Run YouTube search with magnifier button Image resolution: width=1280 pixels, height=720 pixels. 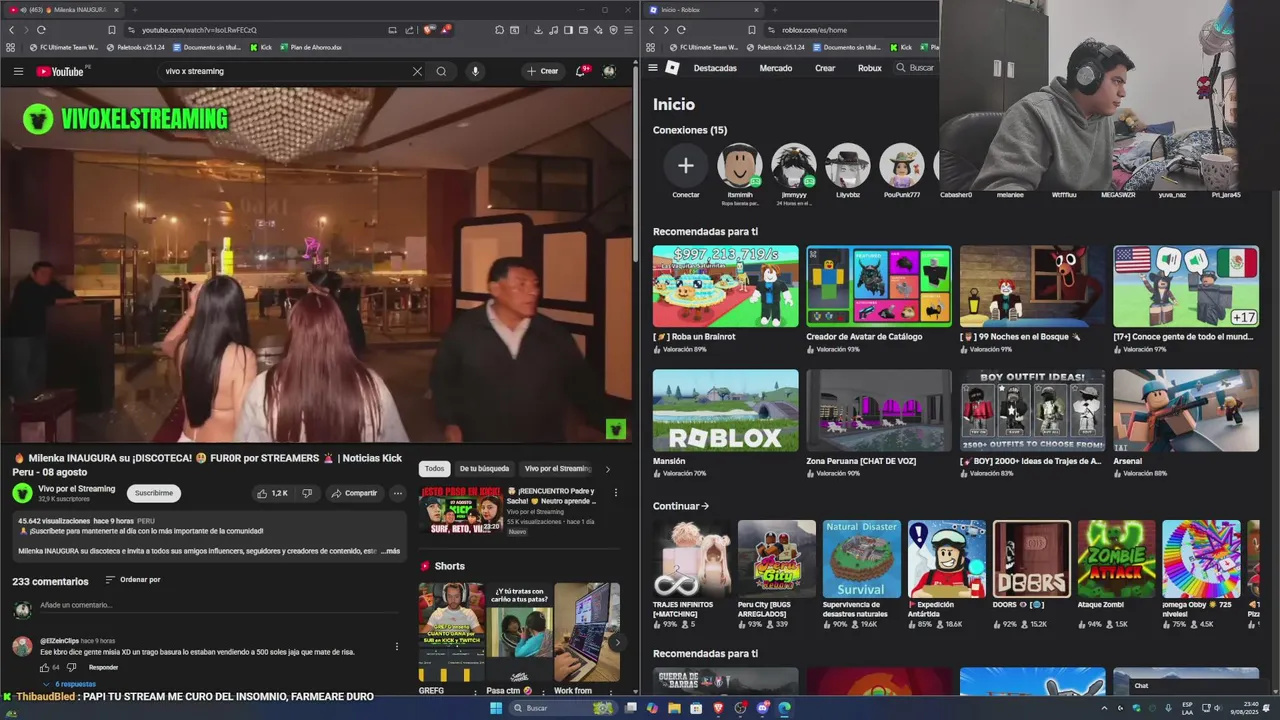tap(441, 71)
